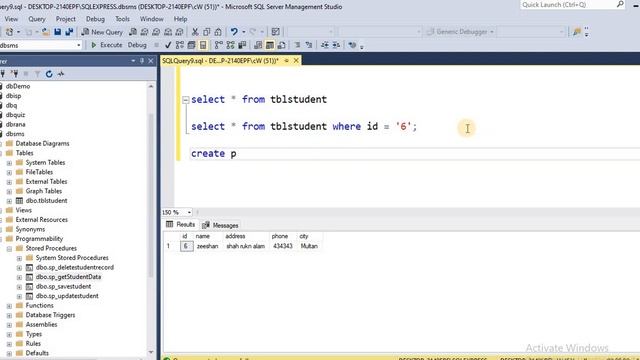Image resolution: width=640 pixels, height=360 pixels.
Task: Click Object Explorer scrollbar down arrow
Action: pos(151,352)
